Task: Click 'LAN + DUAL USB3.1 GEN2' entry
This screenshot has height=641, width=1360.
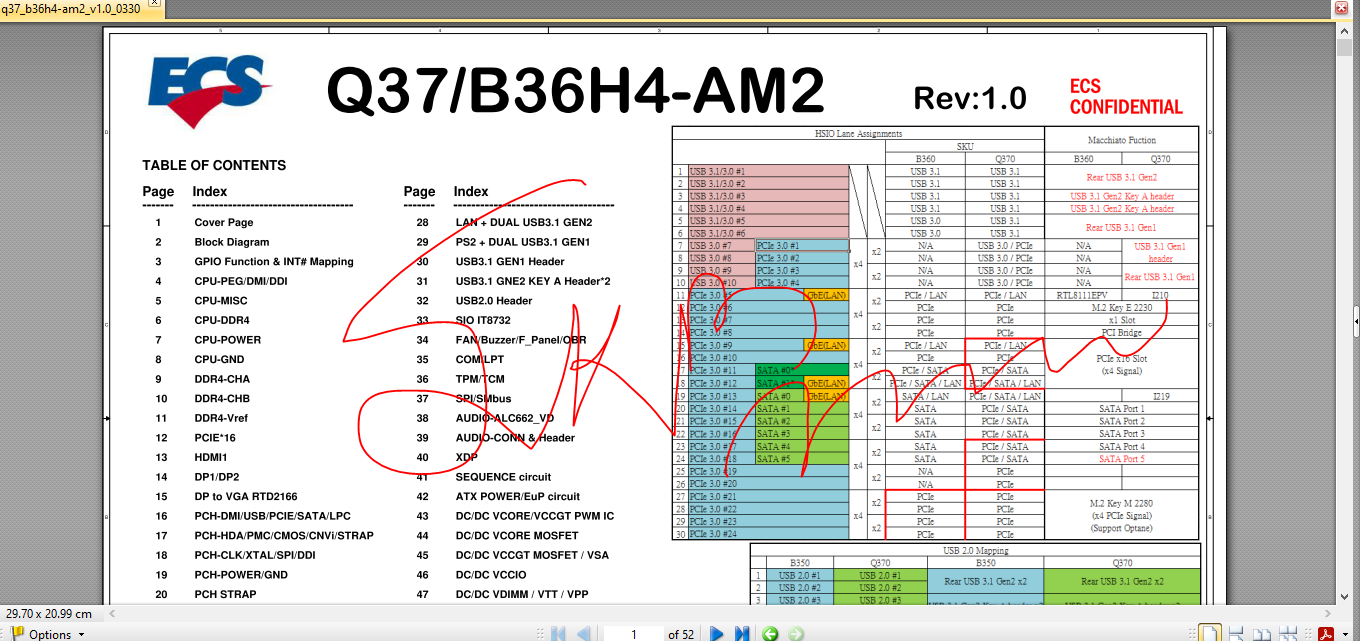Action: [x=524, y=222]
